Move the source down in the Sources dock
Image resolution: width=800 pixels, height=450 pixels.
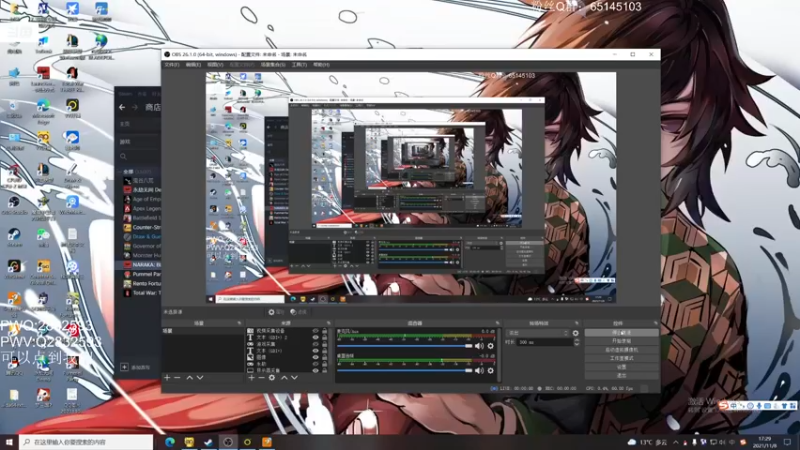pyautogui.click(x=294, y=378)
